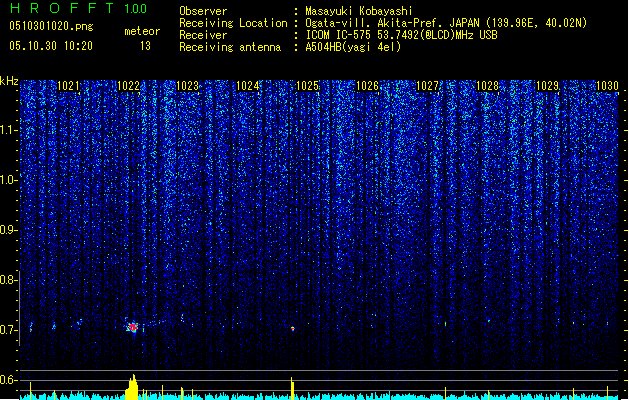Select observer name Masayuki Kobayashi
This screenshot has width=629, height=400.
click(x=359, y=11)
